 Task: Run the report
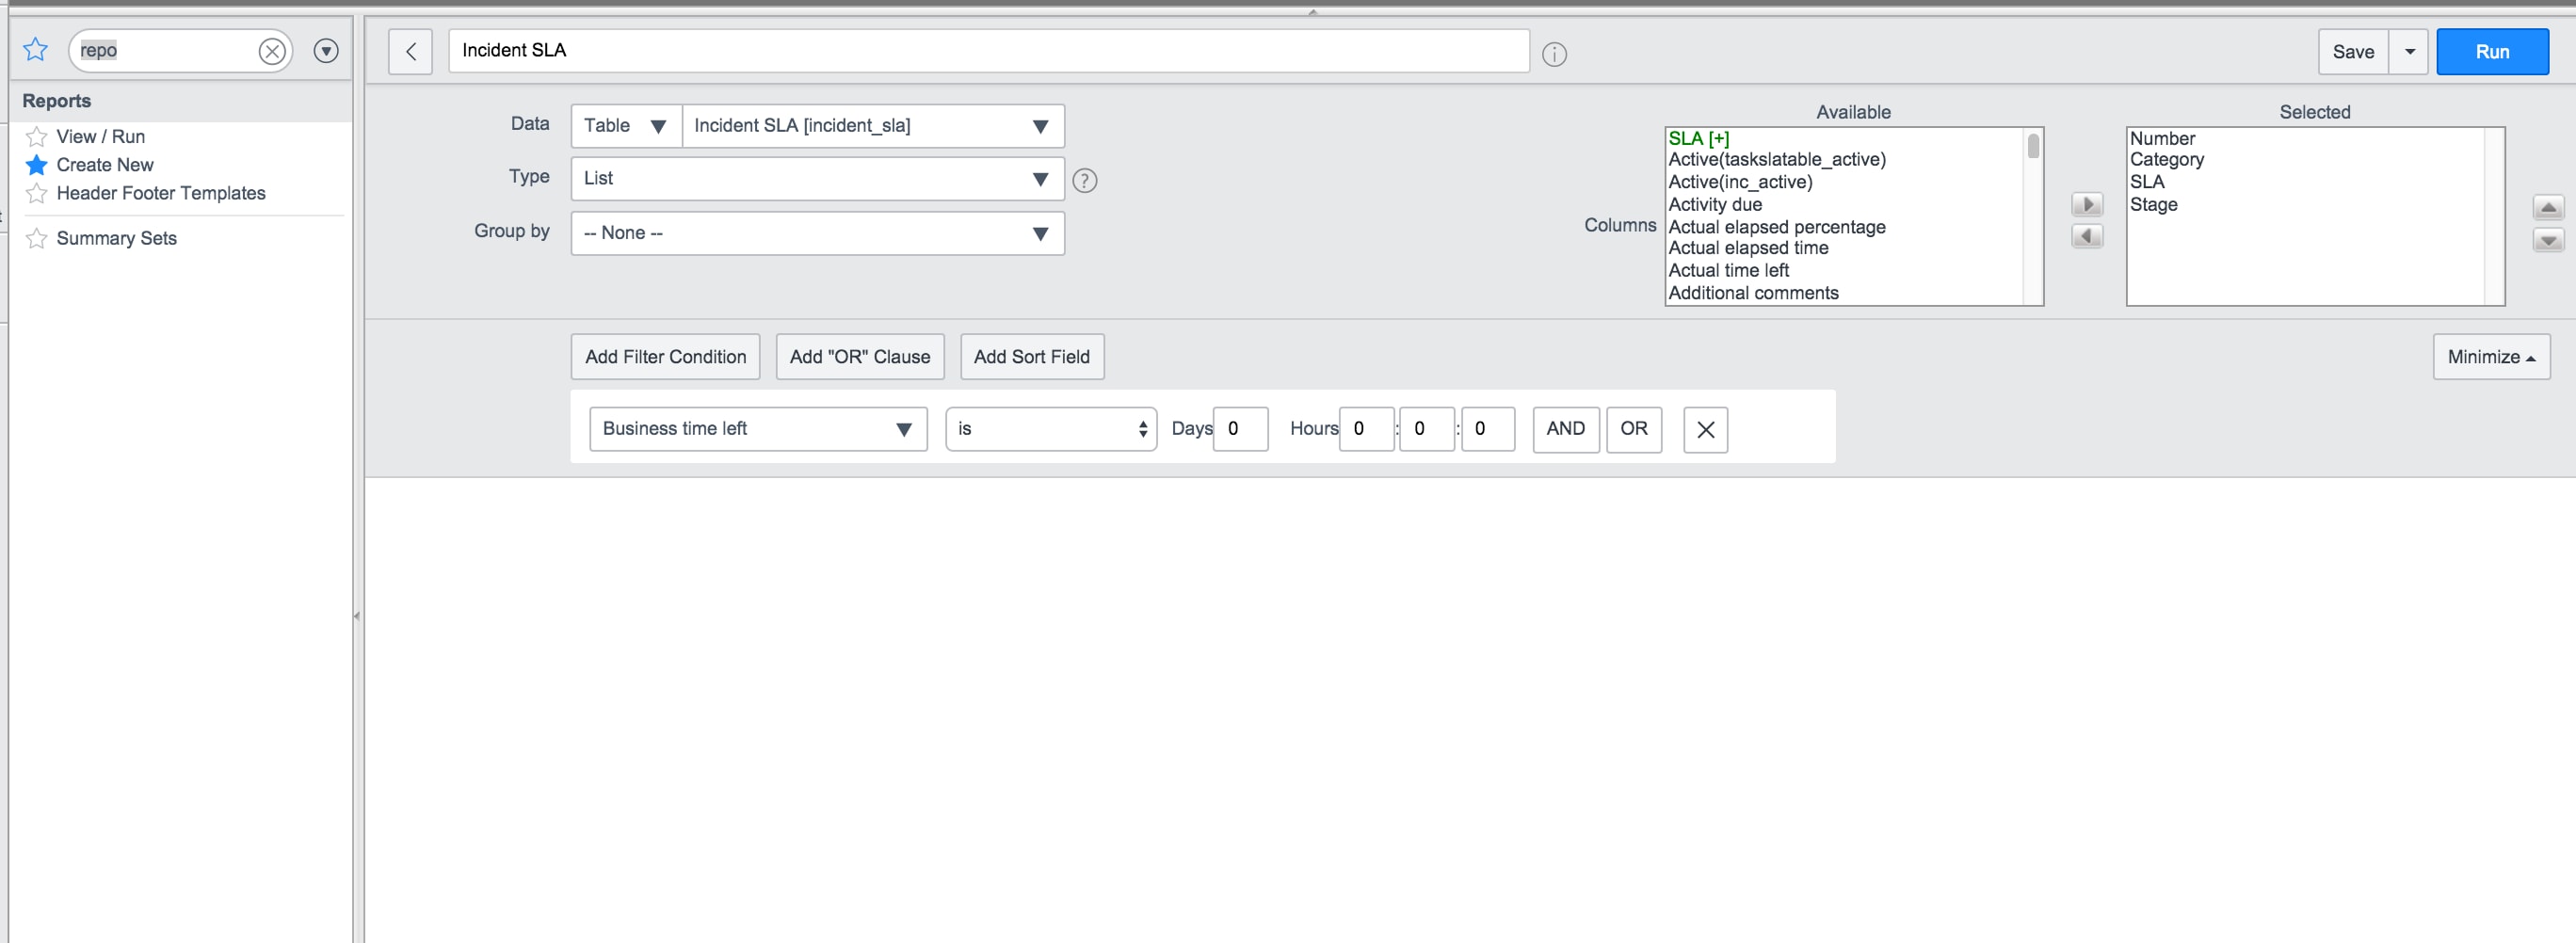point(2492,52)
